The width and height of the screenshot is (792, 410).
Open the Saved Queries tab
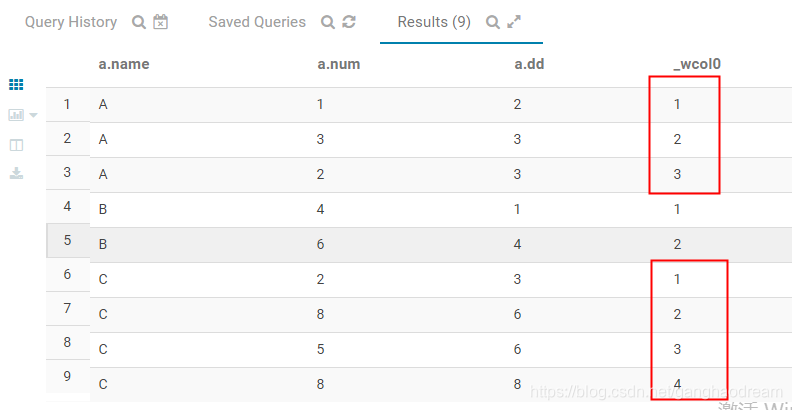257,22
